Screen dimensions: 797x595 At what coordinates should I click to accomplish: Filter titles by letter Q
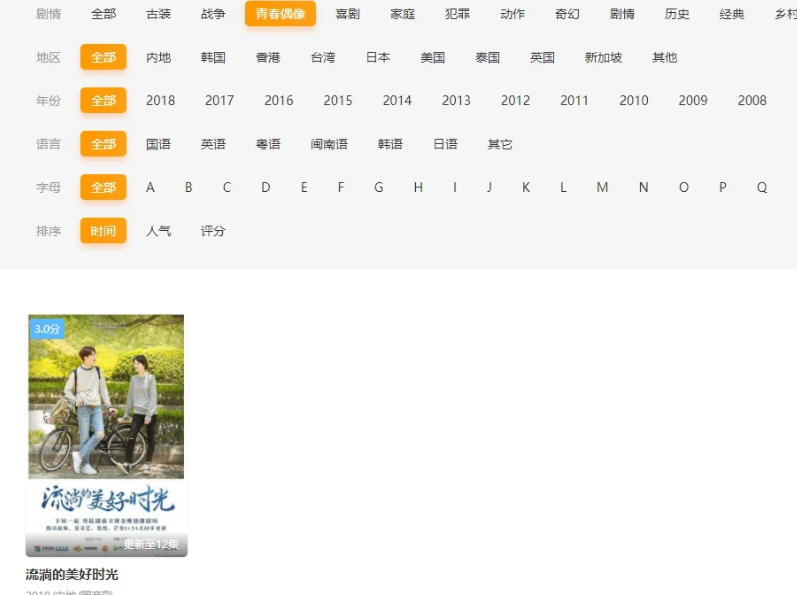tap(761, 187)
